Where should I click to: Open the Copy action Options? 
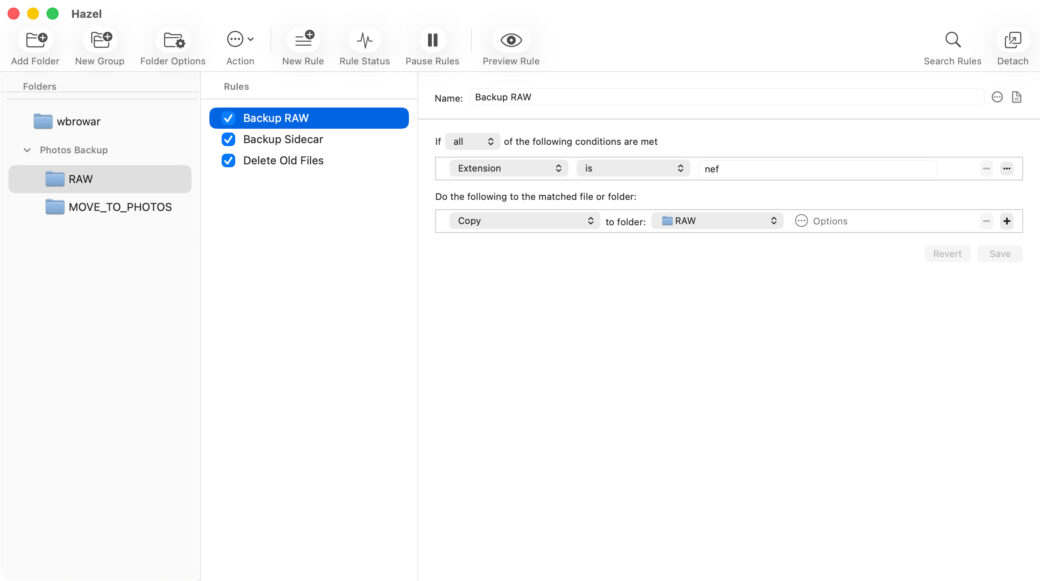point(821,221)
